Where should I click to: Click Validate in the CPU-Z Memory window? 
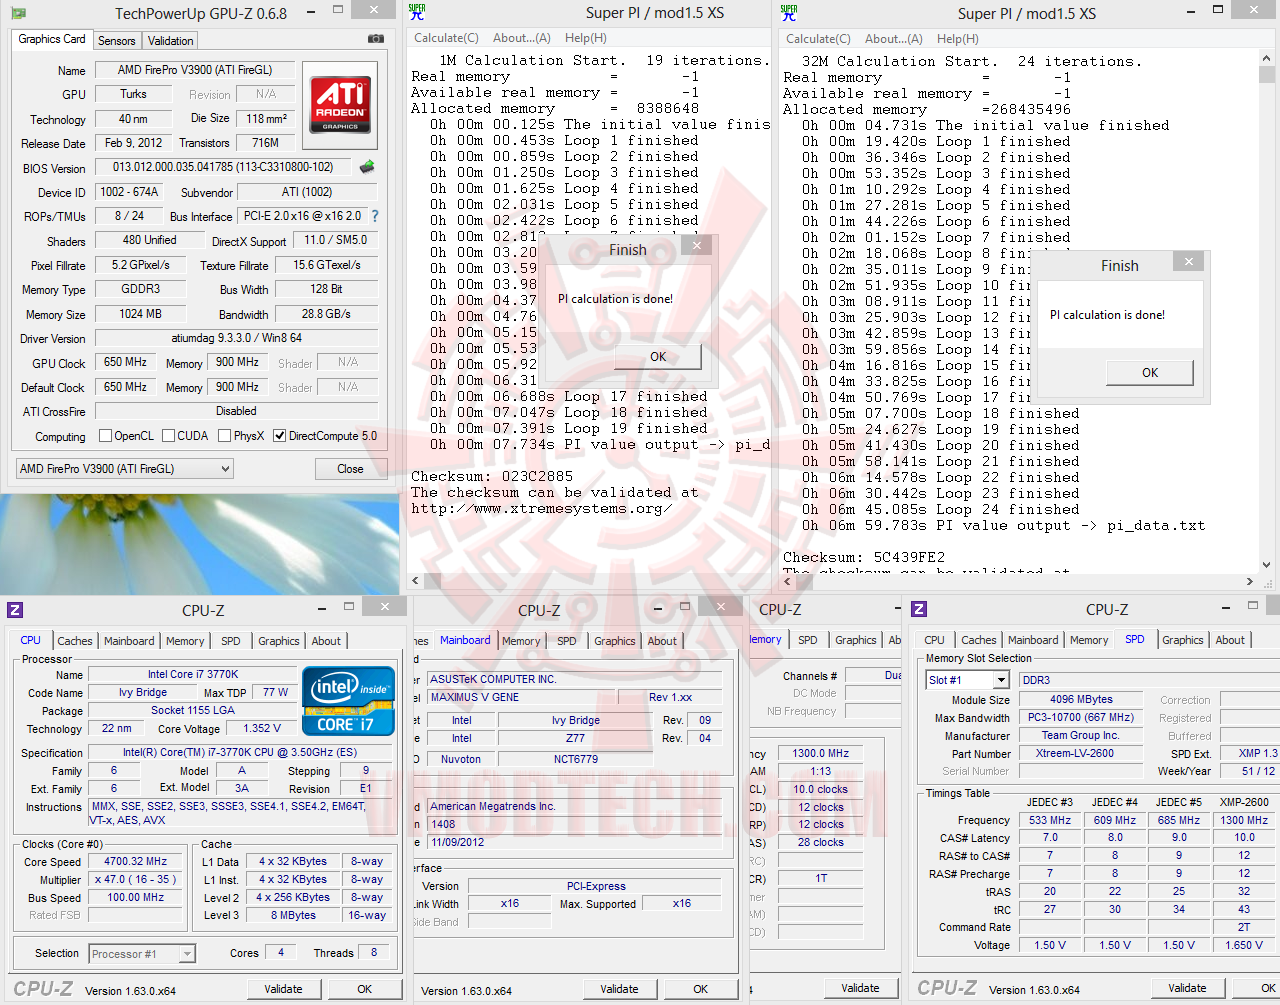pyautogui.click(x=860, y=988)
